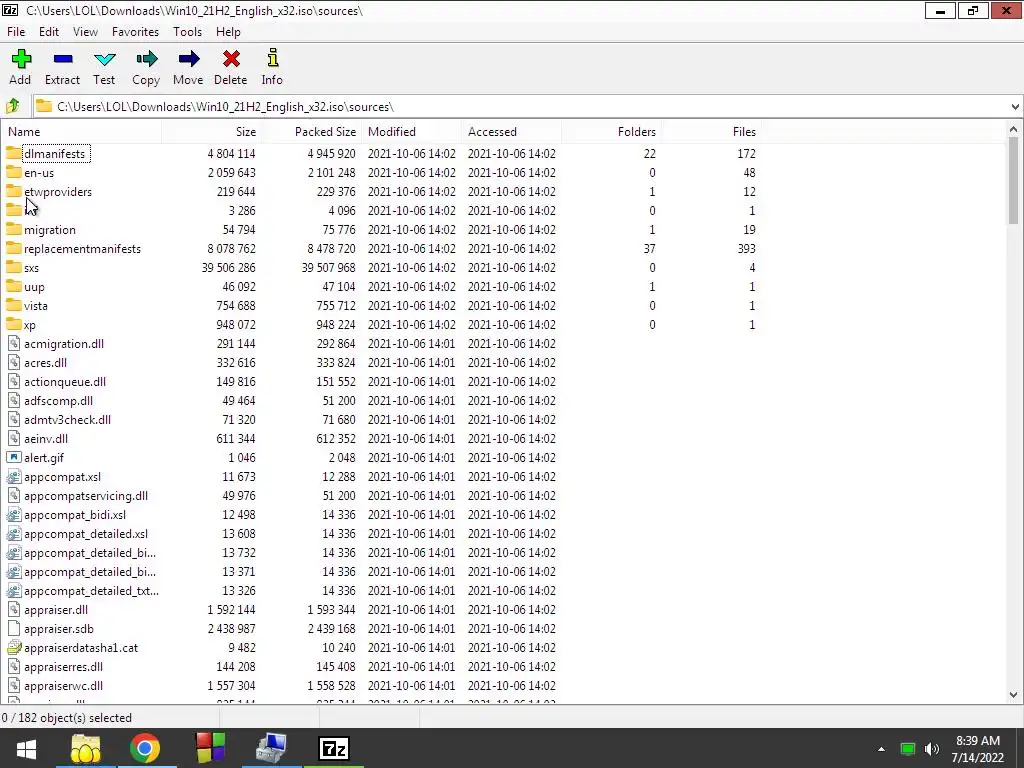This screenshot has width=1024, height=768.
Task: Sort by the Name column header
Action: pyautogui.click(x=82, y=131)
